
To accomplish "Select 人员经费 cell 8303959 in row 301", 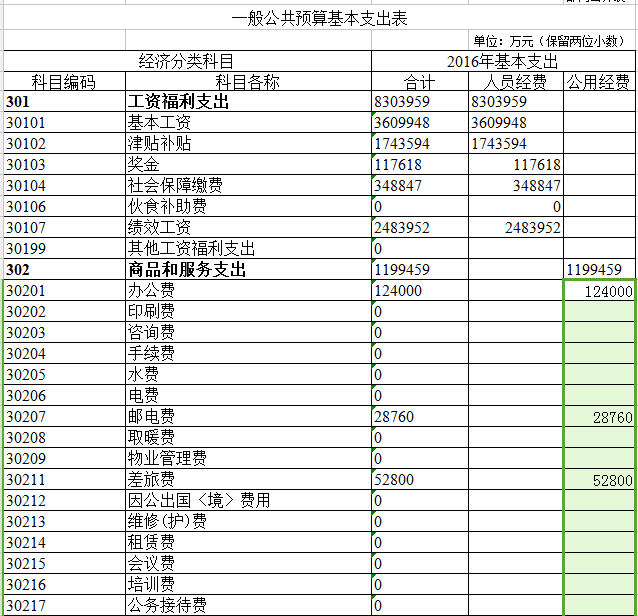I will (x=516, y=101).
